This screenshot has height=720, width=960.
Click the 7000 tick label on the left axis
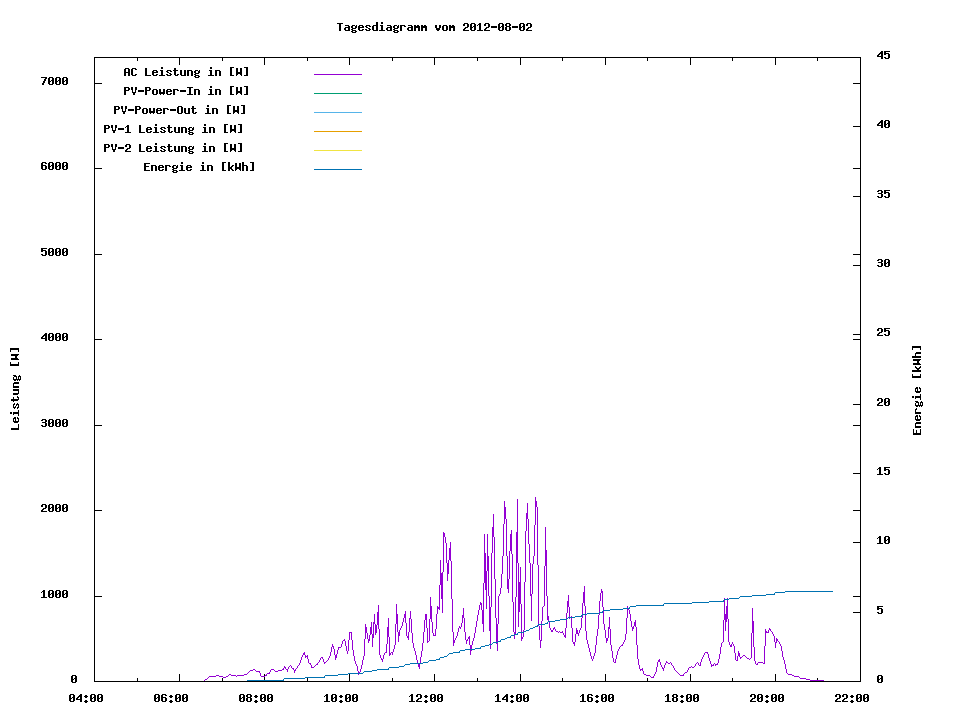53,81
